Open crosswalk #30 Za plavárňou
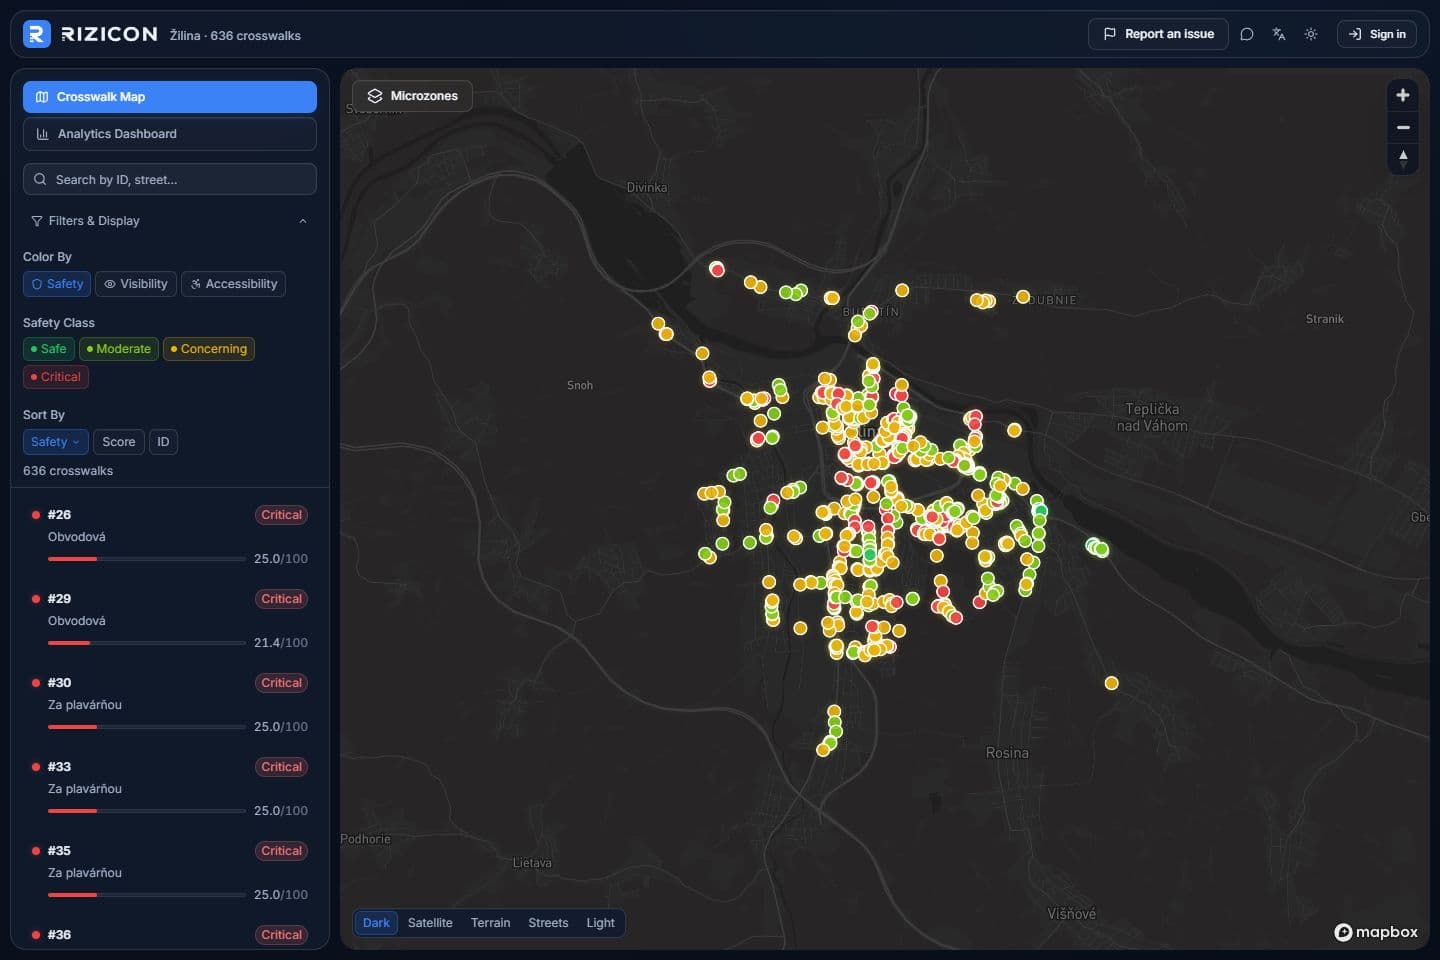The image size is (1440, 960). pyautogui.click(x=170, y=704)
